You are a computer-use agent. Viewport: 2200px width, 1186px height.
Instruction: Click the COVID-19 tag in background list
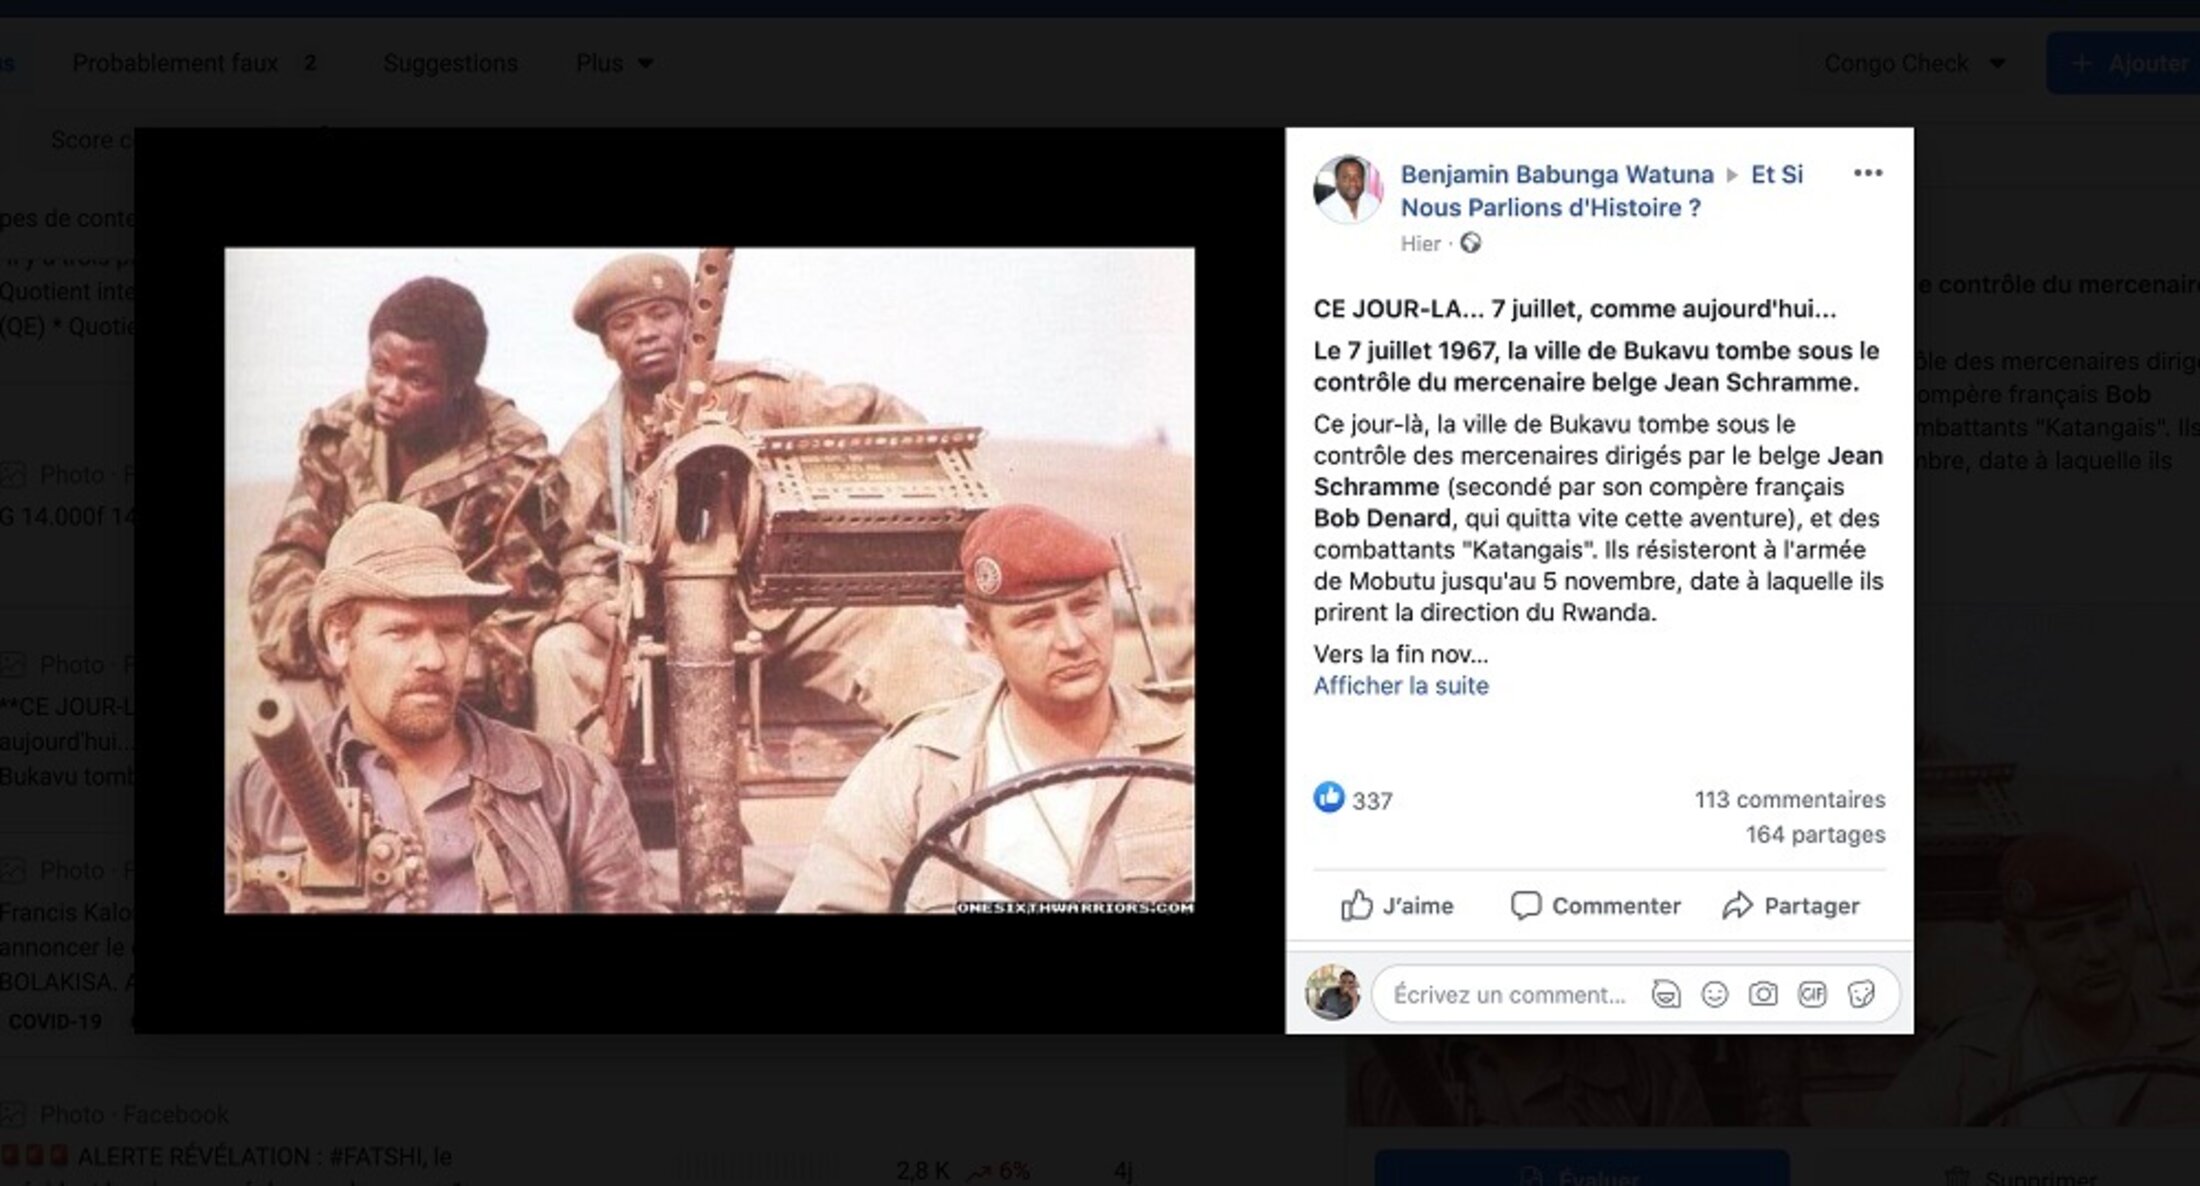point(55,1022)
